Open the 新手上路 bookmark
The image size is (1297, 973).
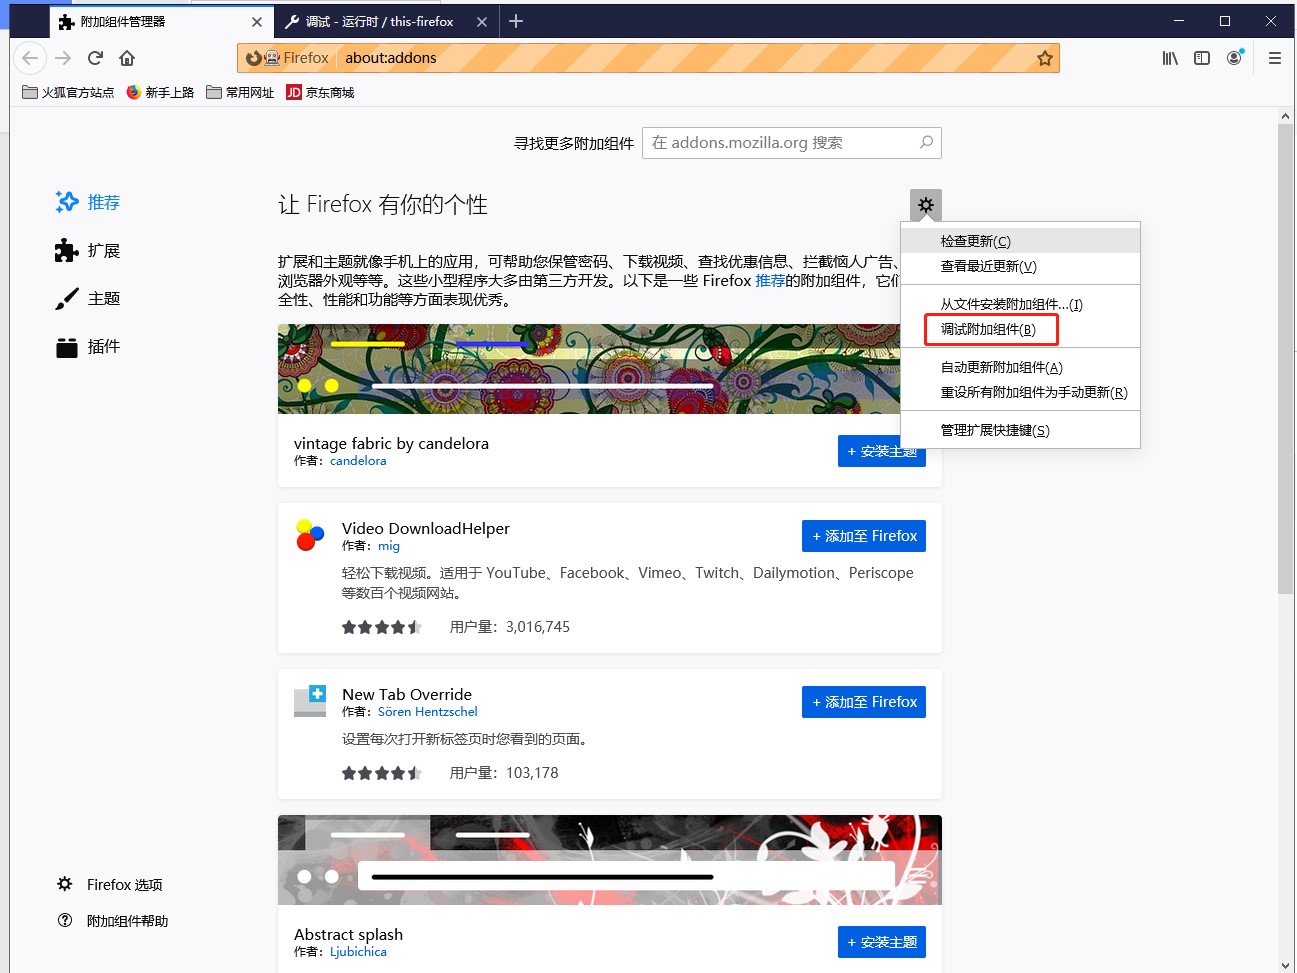160,92
